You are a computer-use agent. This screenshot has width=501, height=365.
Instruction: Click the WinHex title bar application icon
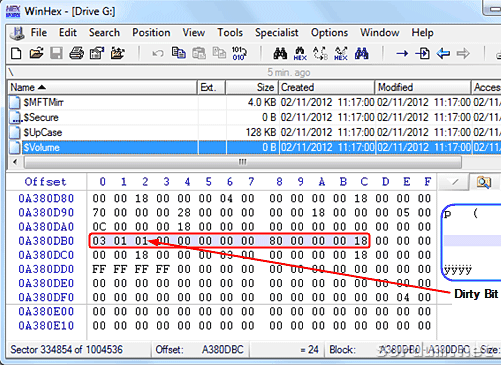coord(13,11)
